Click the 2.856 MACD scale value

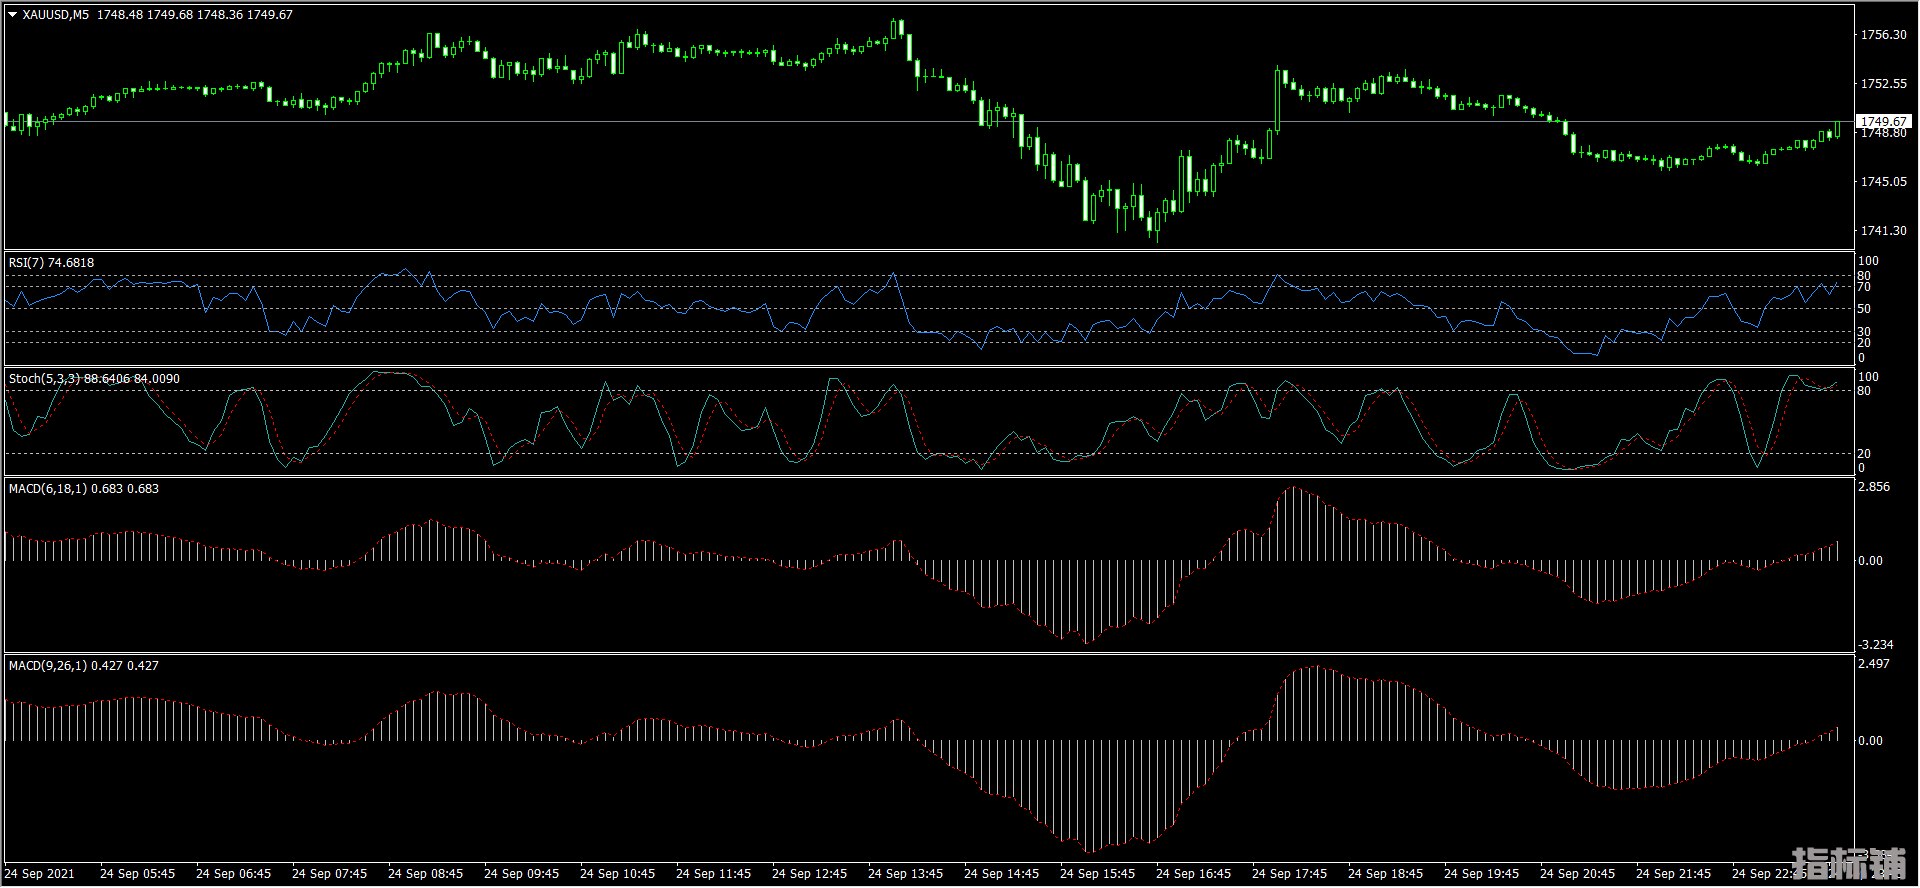pyautogui.click(x=1874, y=488)
